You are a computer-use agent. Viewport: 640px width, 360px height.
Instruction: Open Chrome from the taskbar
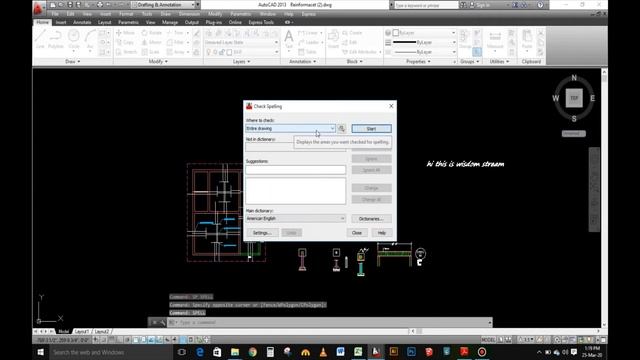click(253, 352)
